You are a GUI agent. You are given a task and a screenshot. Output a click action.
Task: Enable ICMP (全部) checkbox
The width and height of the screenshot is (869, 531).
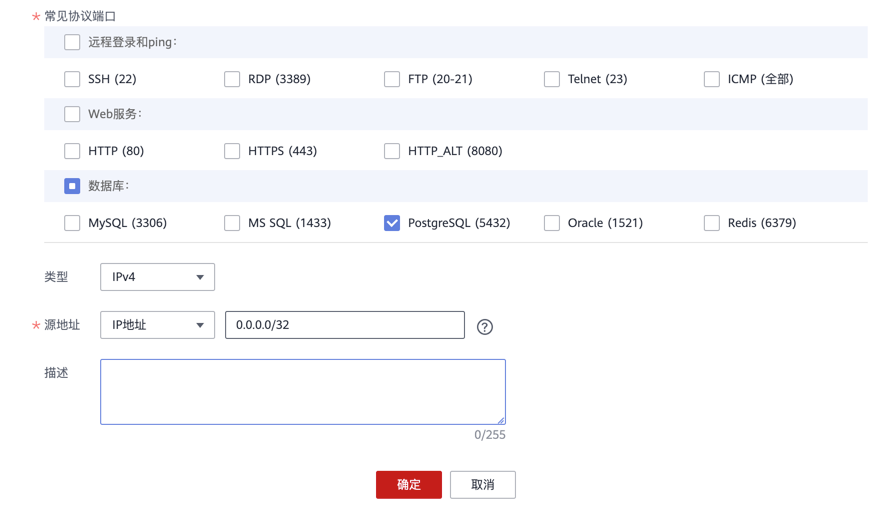click(x=712, y=79)
